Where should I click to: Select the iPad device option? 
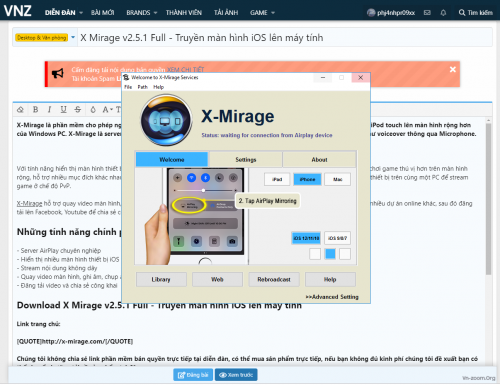[x=277, y=179]
